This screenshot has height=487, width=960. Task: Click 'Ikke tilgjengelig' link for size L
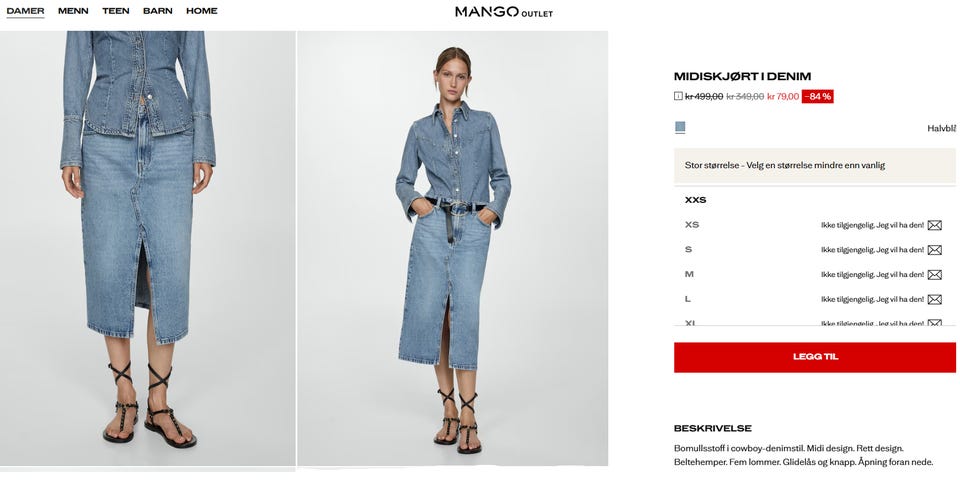(x=872, y=300)
